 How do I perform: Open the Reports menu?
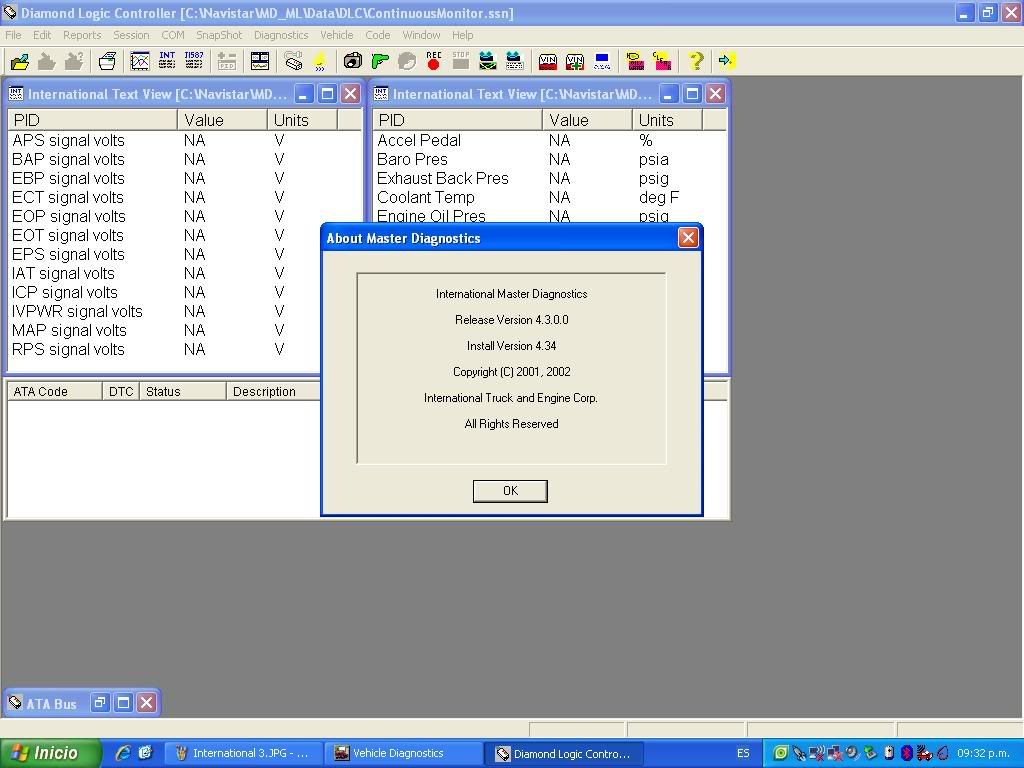[x=82, y=35]
